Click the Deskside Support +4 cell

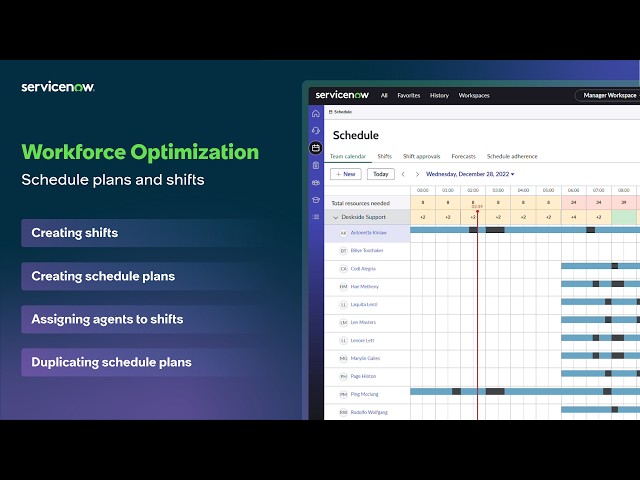point(573,217)
